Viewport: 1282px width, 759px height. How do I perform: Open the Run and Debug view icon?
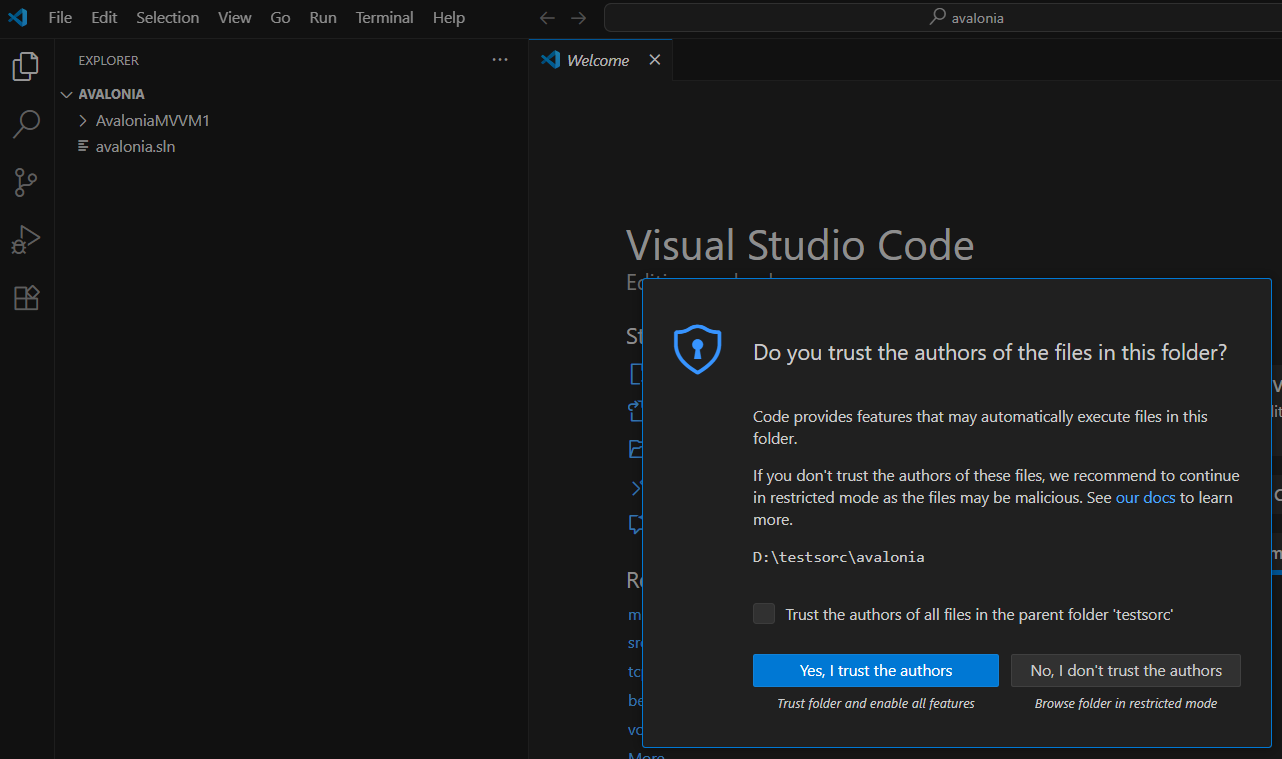pyautogui.click(x=26, y=240)
